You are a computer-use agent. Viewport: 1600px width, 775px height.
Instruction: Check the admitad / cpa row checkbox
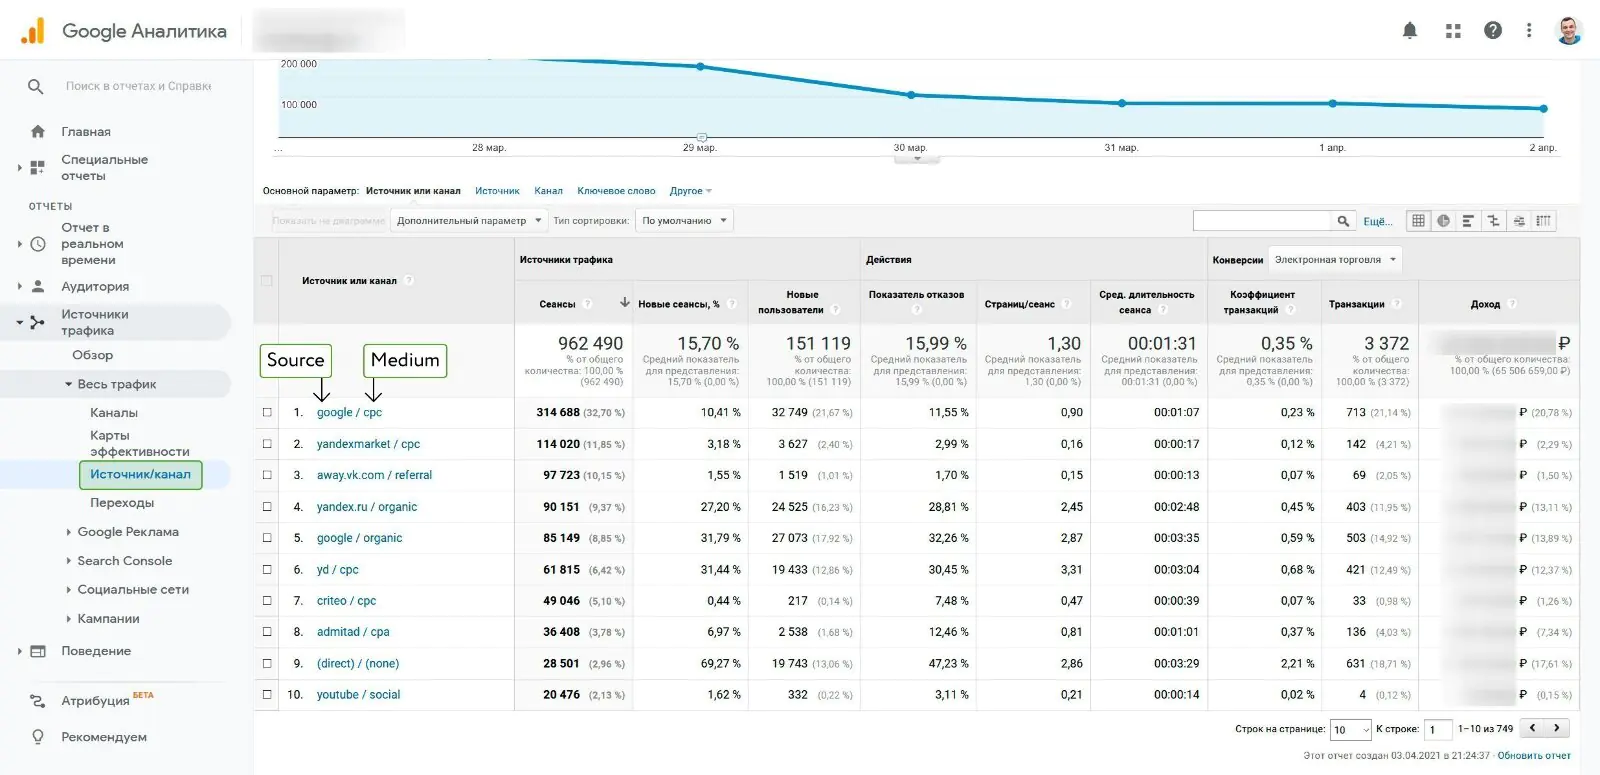point(267,632)
